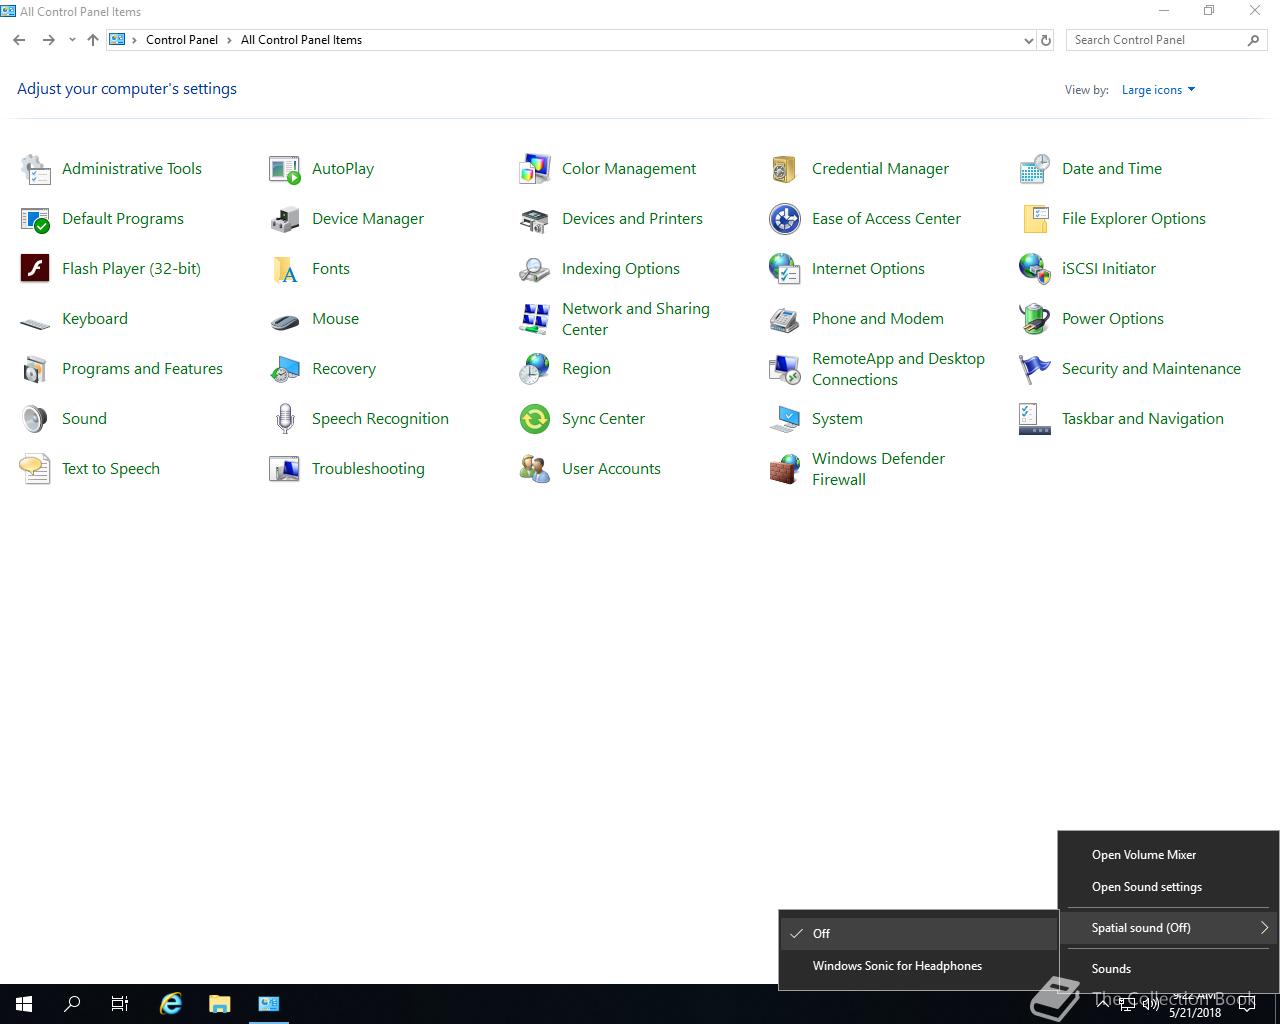
Task: Open Task View on the taskbar
Action: tap(120, 1004)
